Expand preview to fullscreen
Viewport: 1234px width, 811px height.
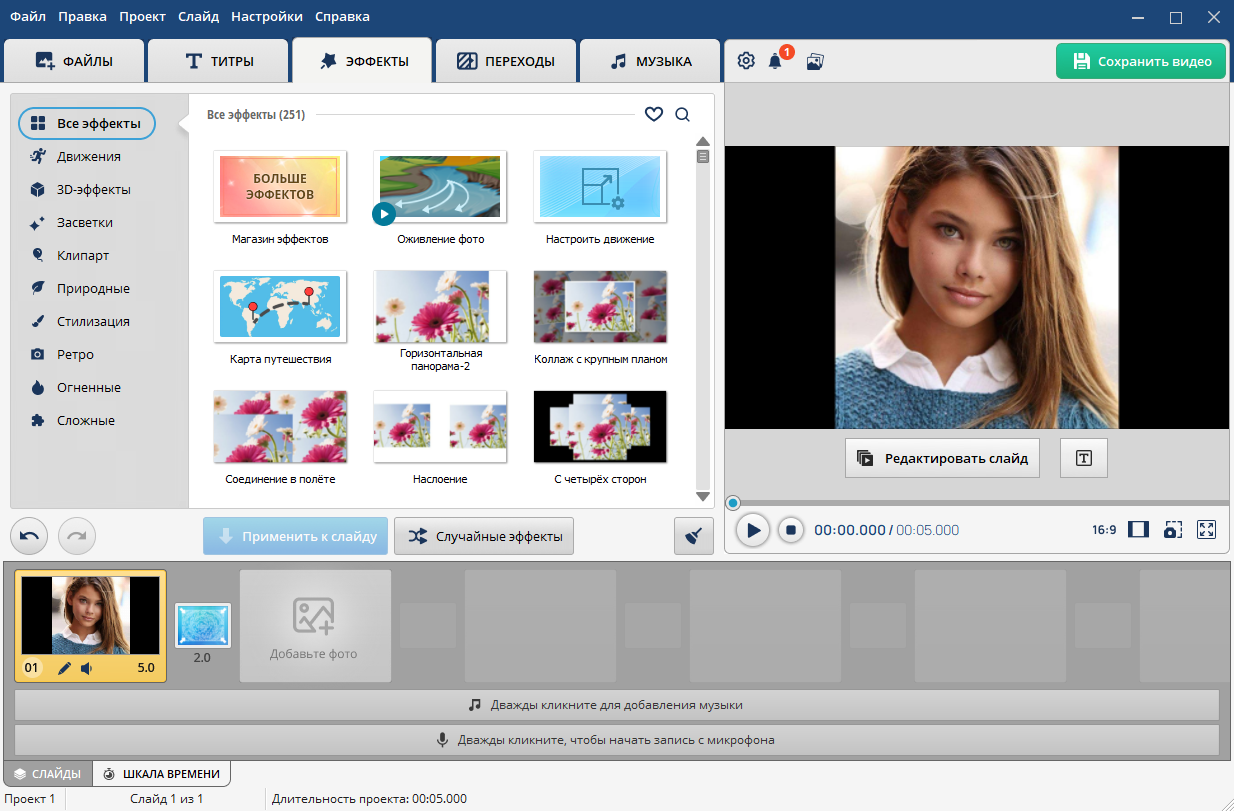[x=1206, y=530]
